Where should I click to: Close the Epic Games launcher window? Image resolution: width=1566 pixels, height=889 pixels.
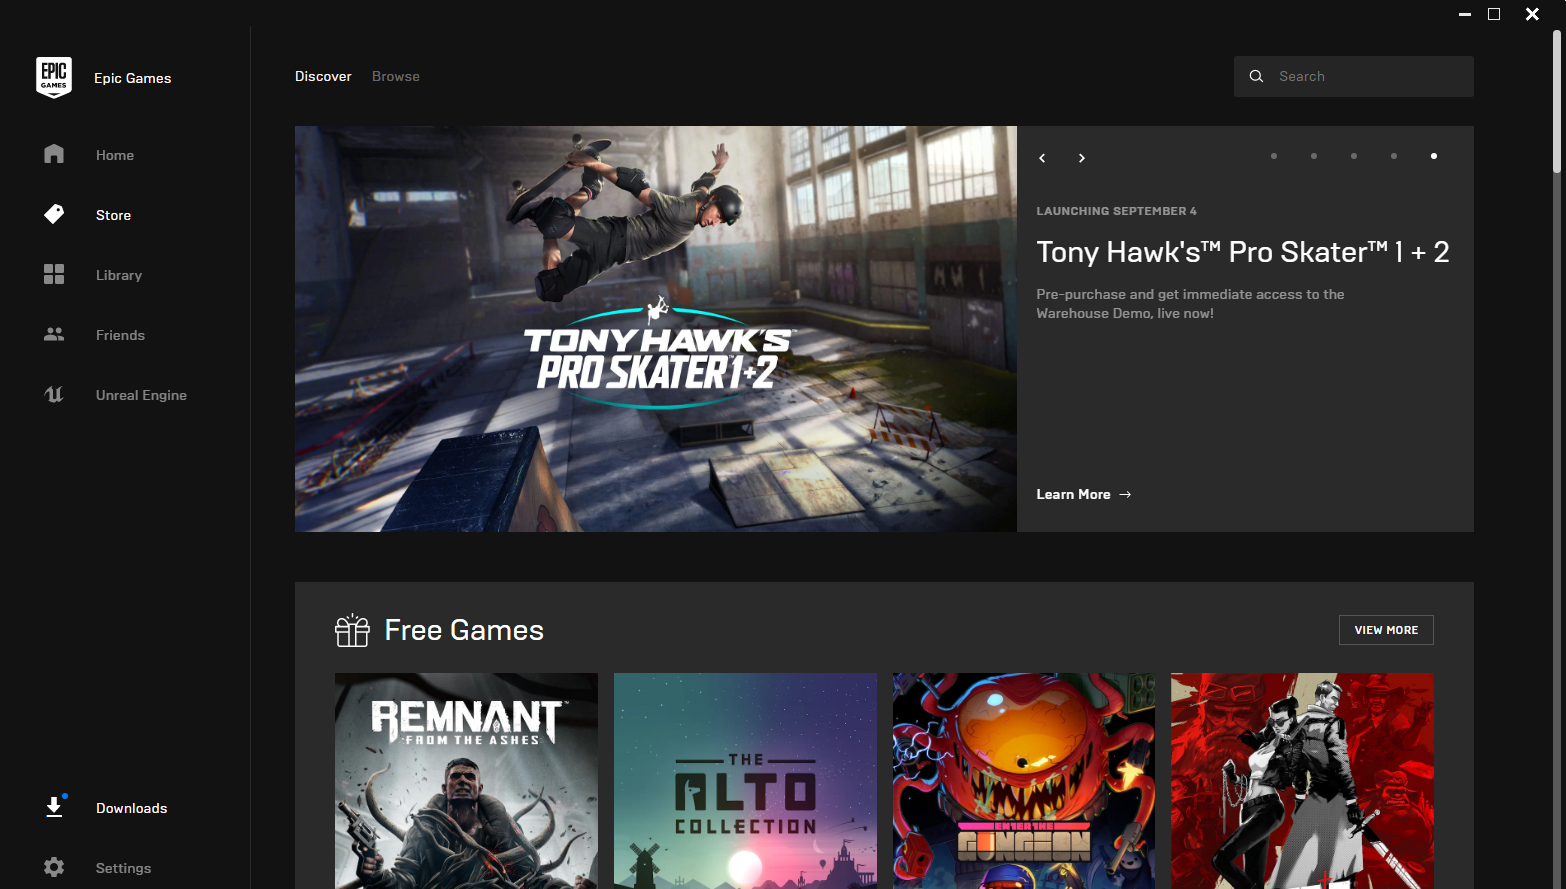[x=1532, y=14]
